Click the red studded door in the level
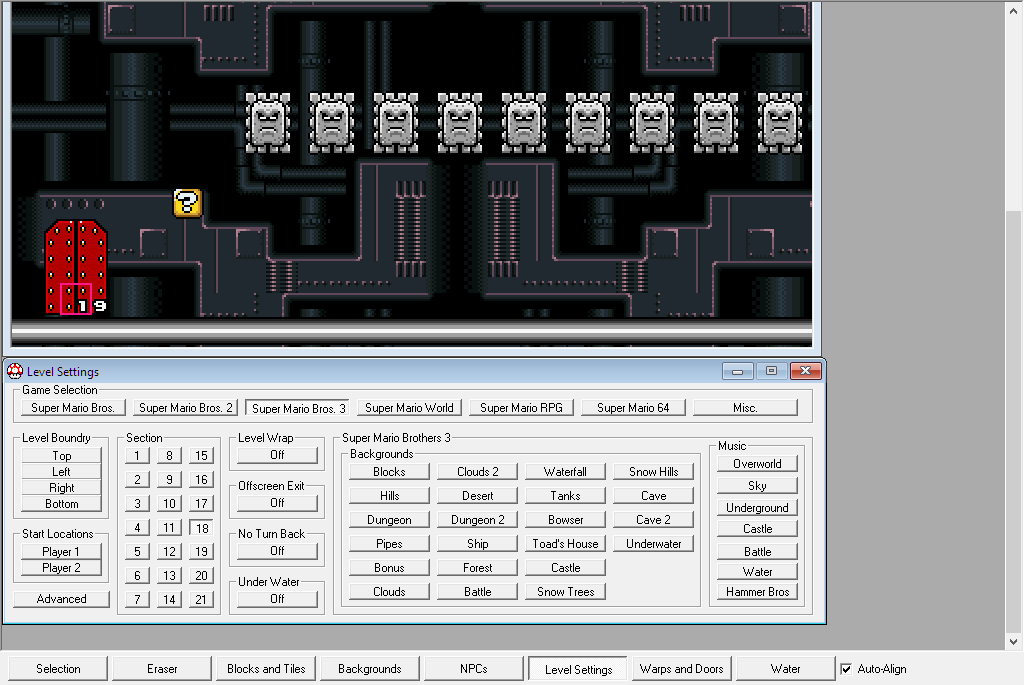The image size is (1024, 685). click(76, 267)
